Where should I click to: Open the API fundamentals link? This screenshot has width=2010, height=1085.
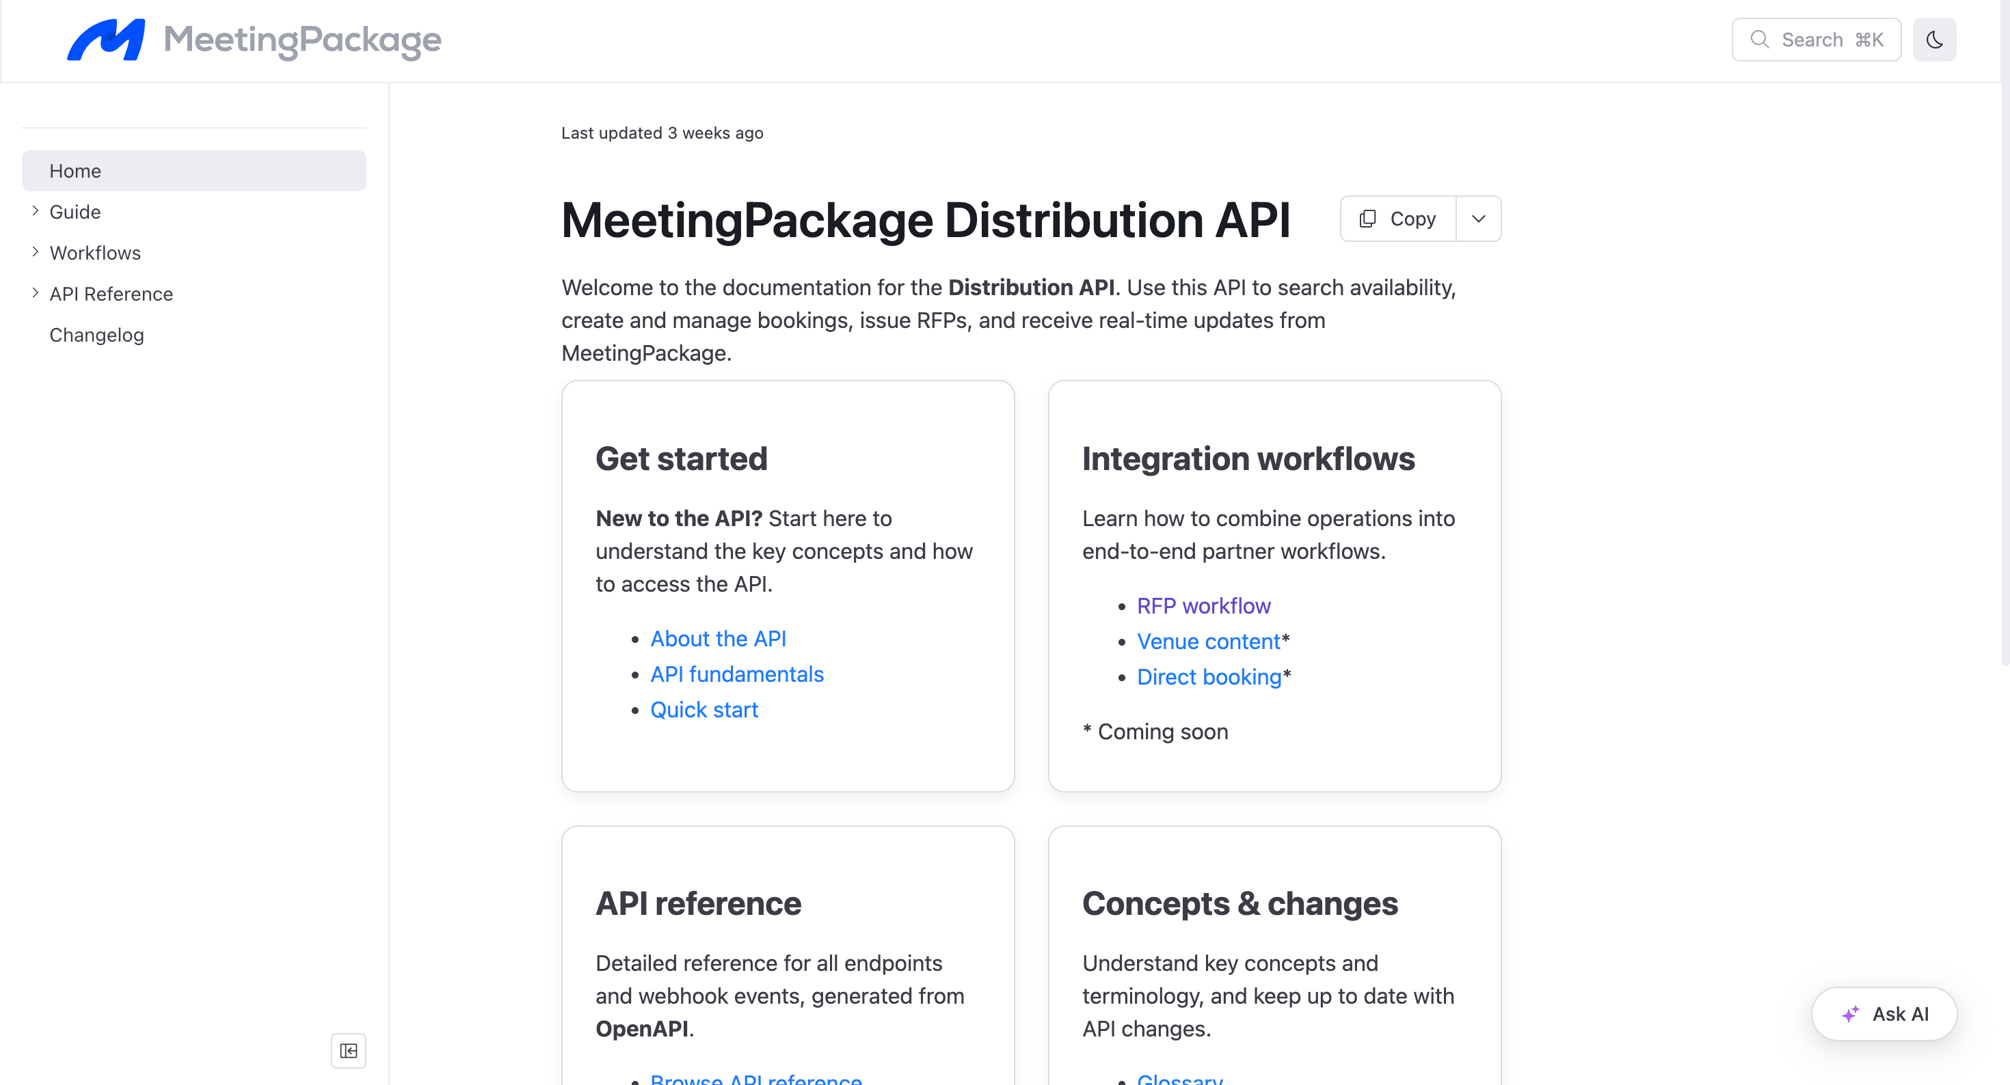tap(737, 674)
